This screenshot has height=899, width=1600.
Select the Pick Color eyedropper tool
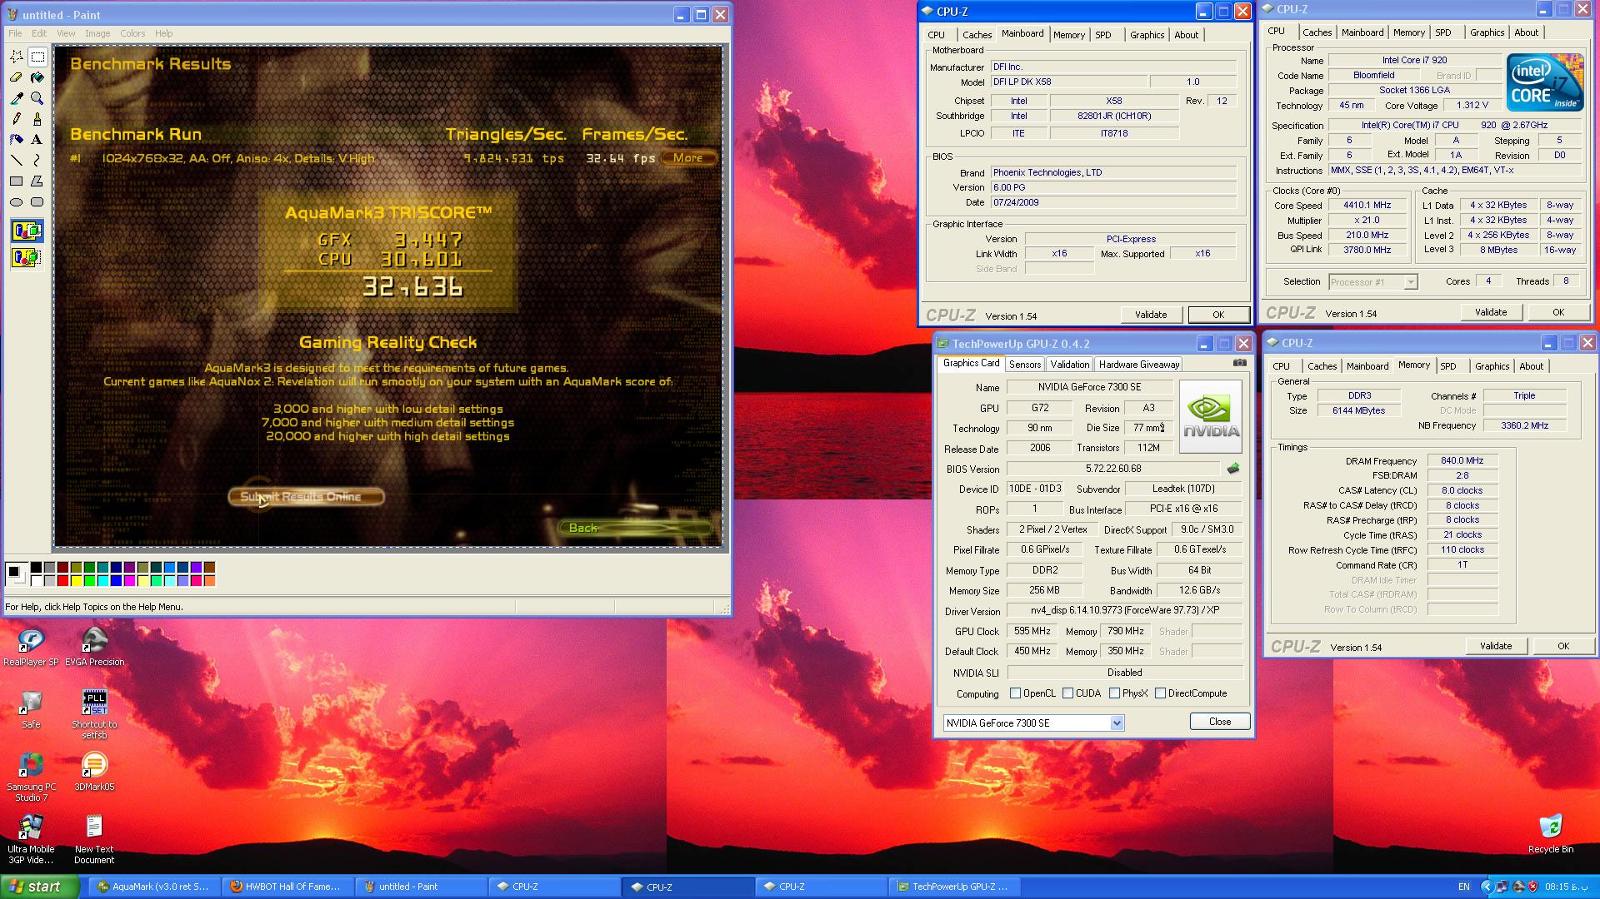click(16, 99)
